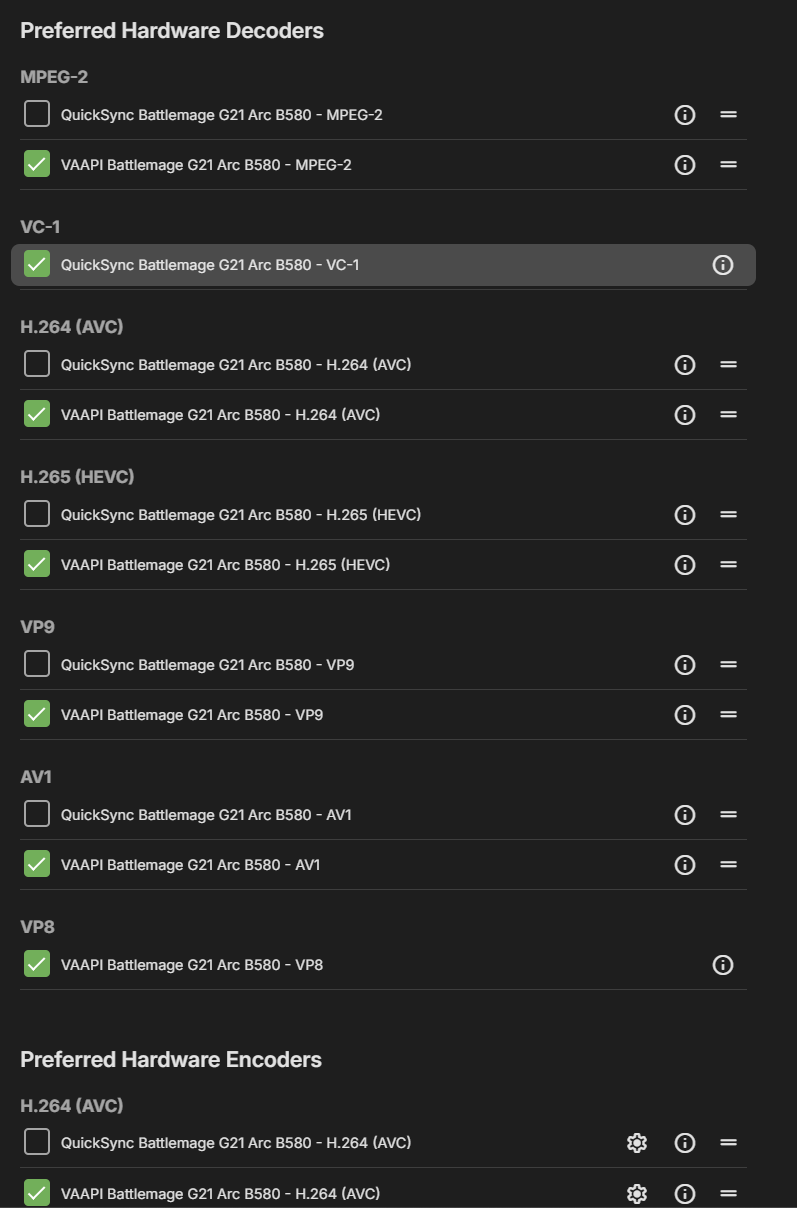797x1208 pixels.
Task: Uncheck VAAPI VP9 decoder checkbox
Action: tap(37, 714)
